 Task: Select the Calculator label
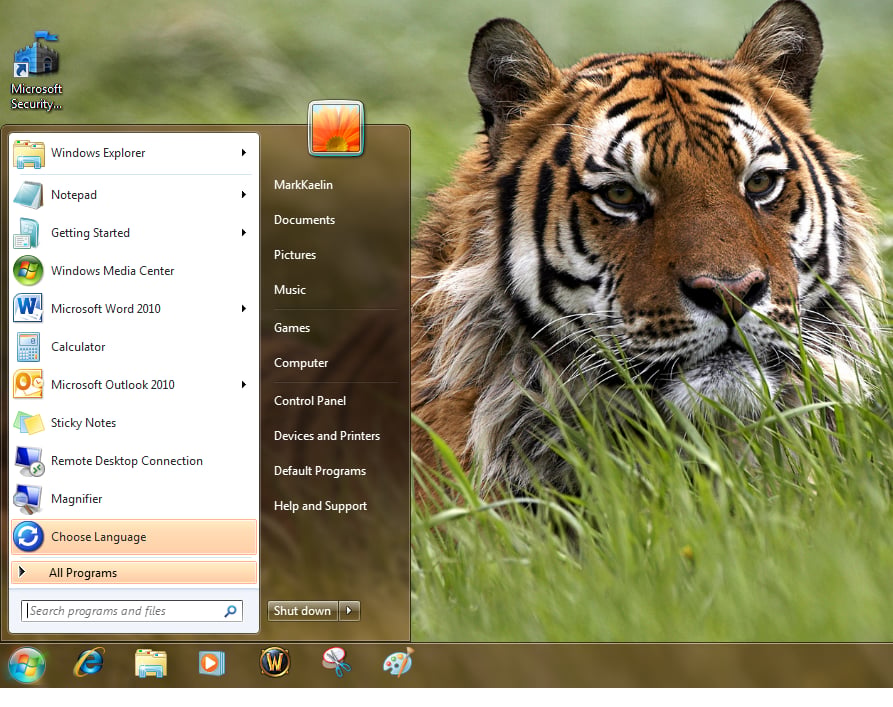[78, 347]
